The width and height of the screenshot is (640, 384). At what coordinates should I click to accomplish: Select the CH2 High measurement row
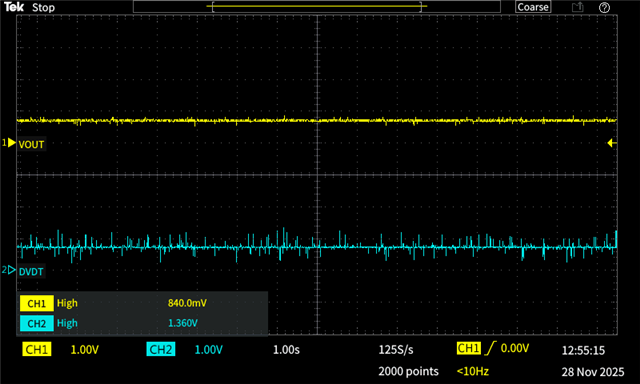[x=142, y=323]
